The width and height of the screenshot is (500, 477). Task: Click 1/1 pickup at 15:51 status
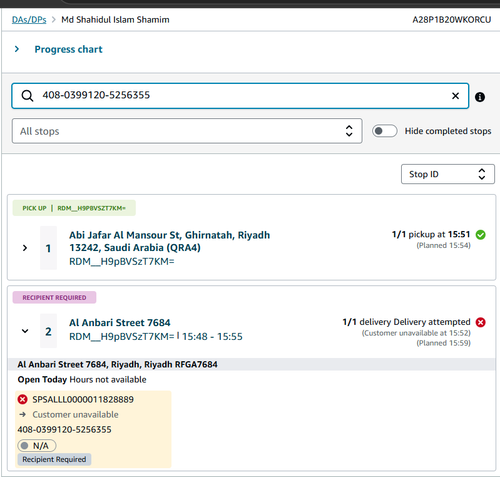click(x=431, y=234)
